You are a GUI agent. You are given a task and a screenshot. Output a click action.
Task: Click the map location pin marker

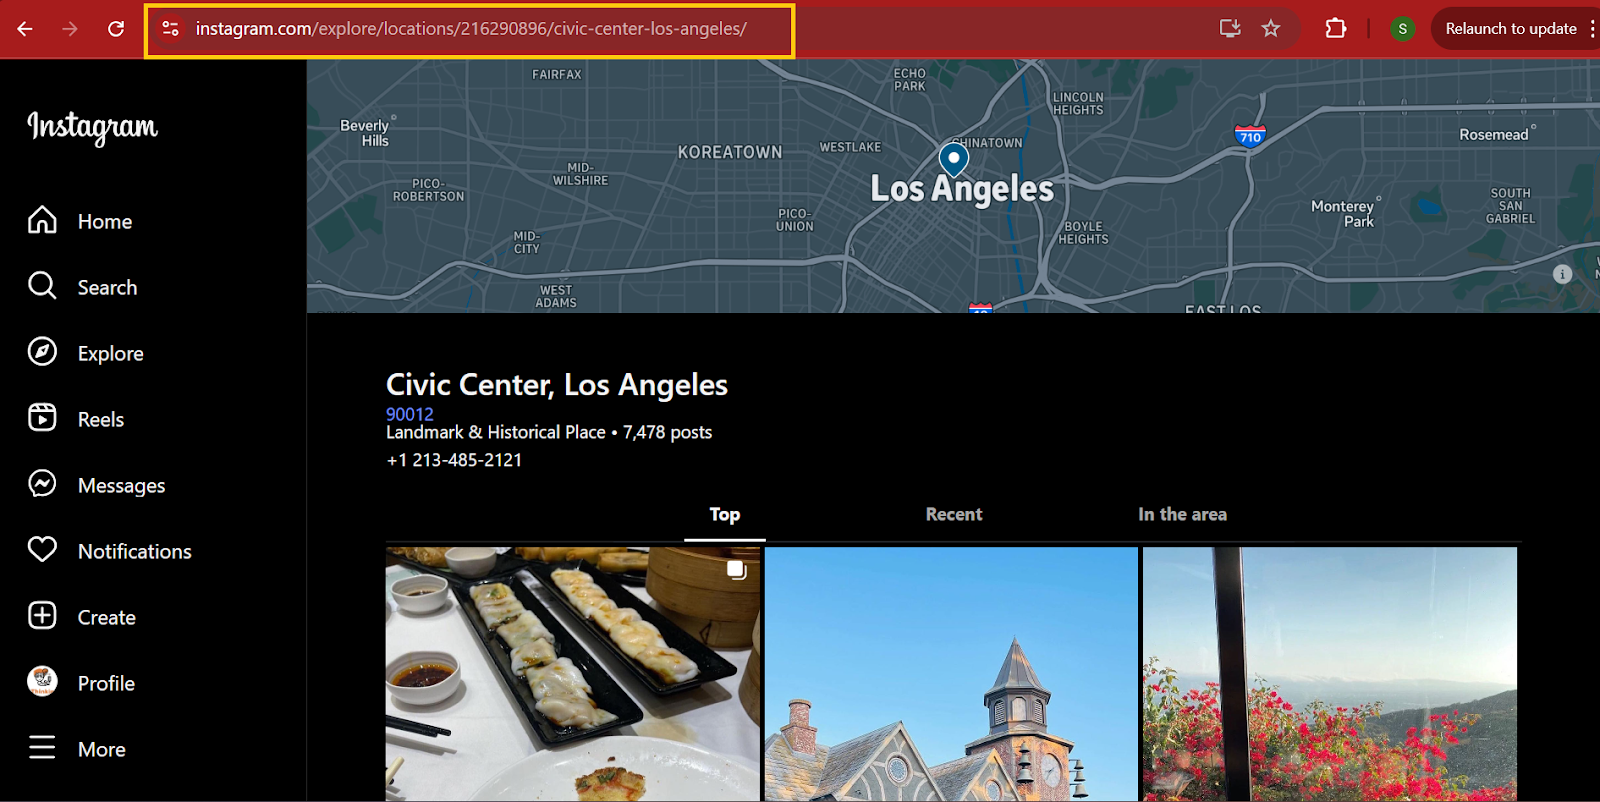point(954,160)
